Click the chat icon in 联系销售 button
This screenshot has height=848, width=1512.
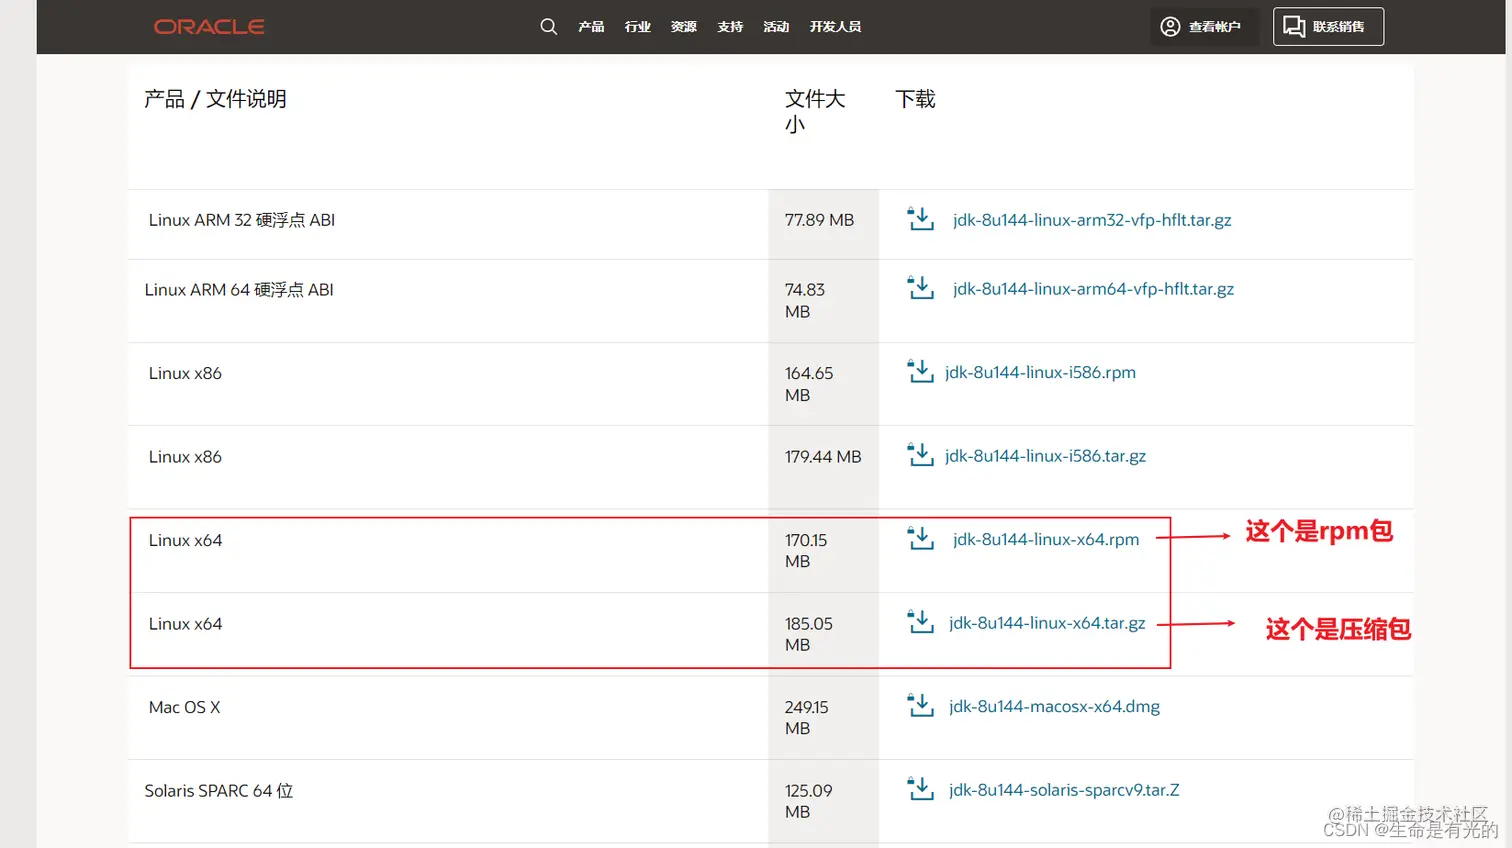(x=1294, y=27)
